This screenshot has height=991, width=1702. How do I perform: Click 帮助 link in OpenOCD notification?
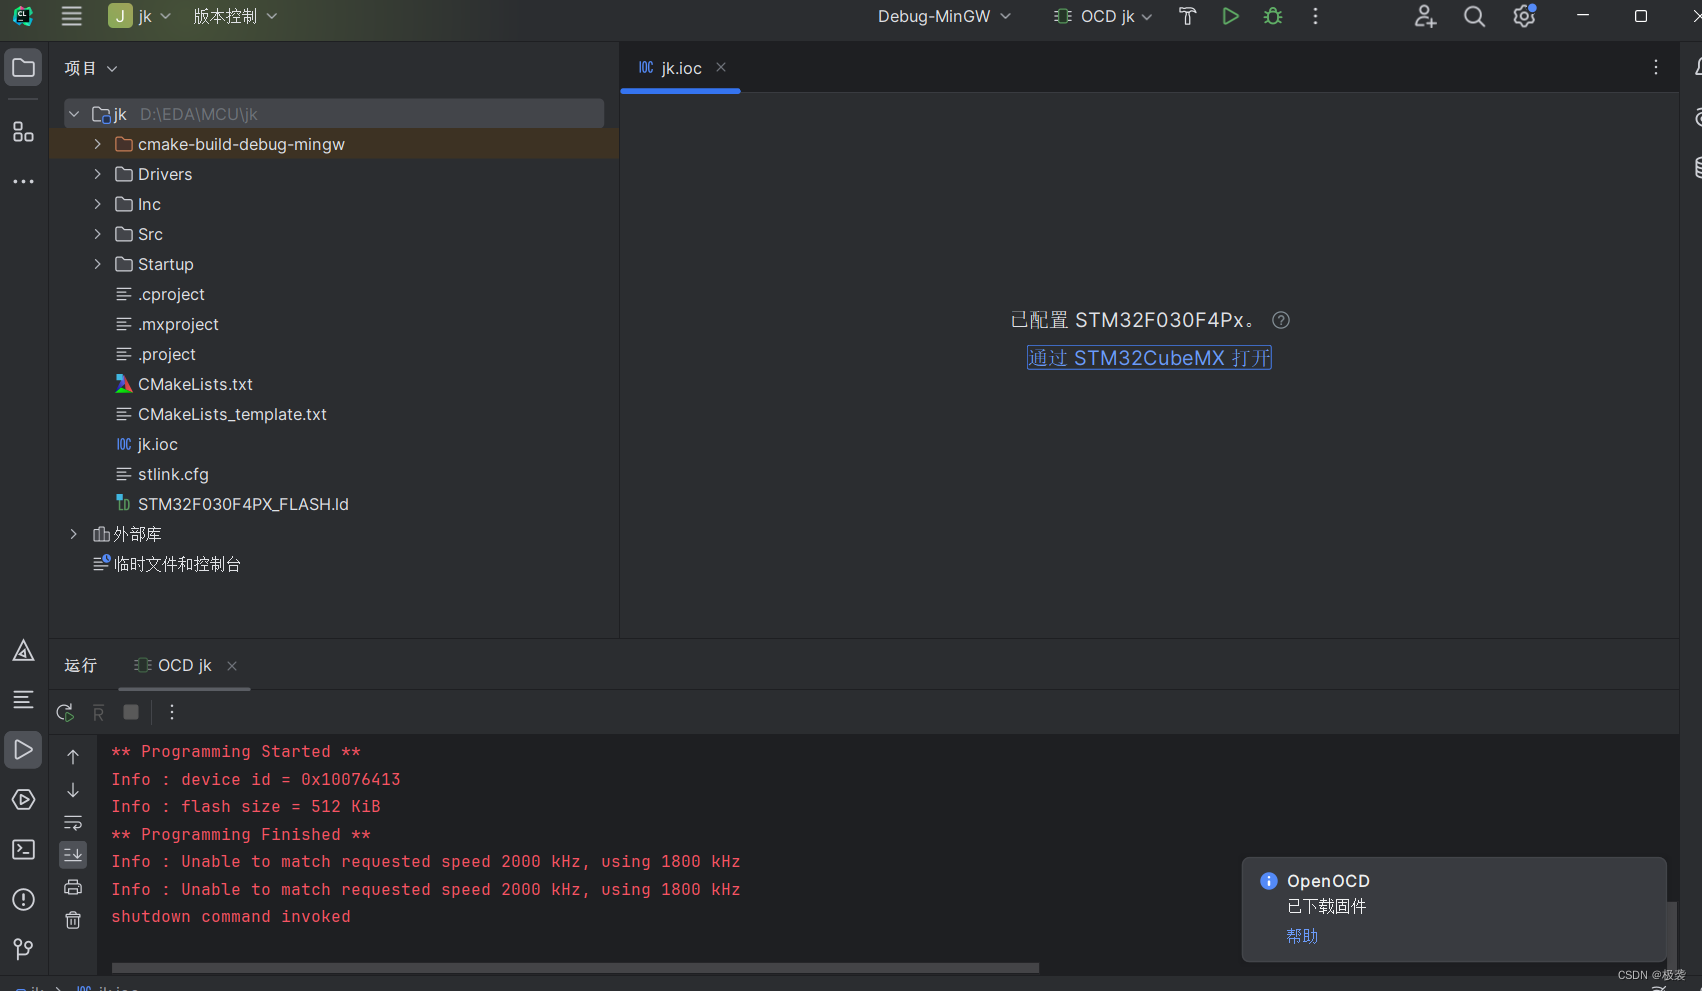click(1302, 936)
